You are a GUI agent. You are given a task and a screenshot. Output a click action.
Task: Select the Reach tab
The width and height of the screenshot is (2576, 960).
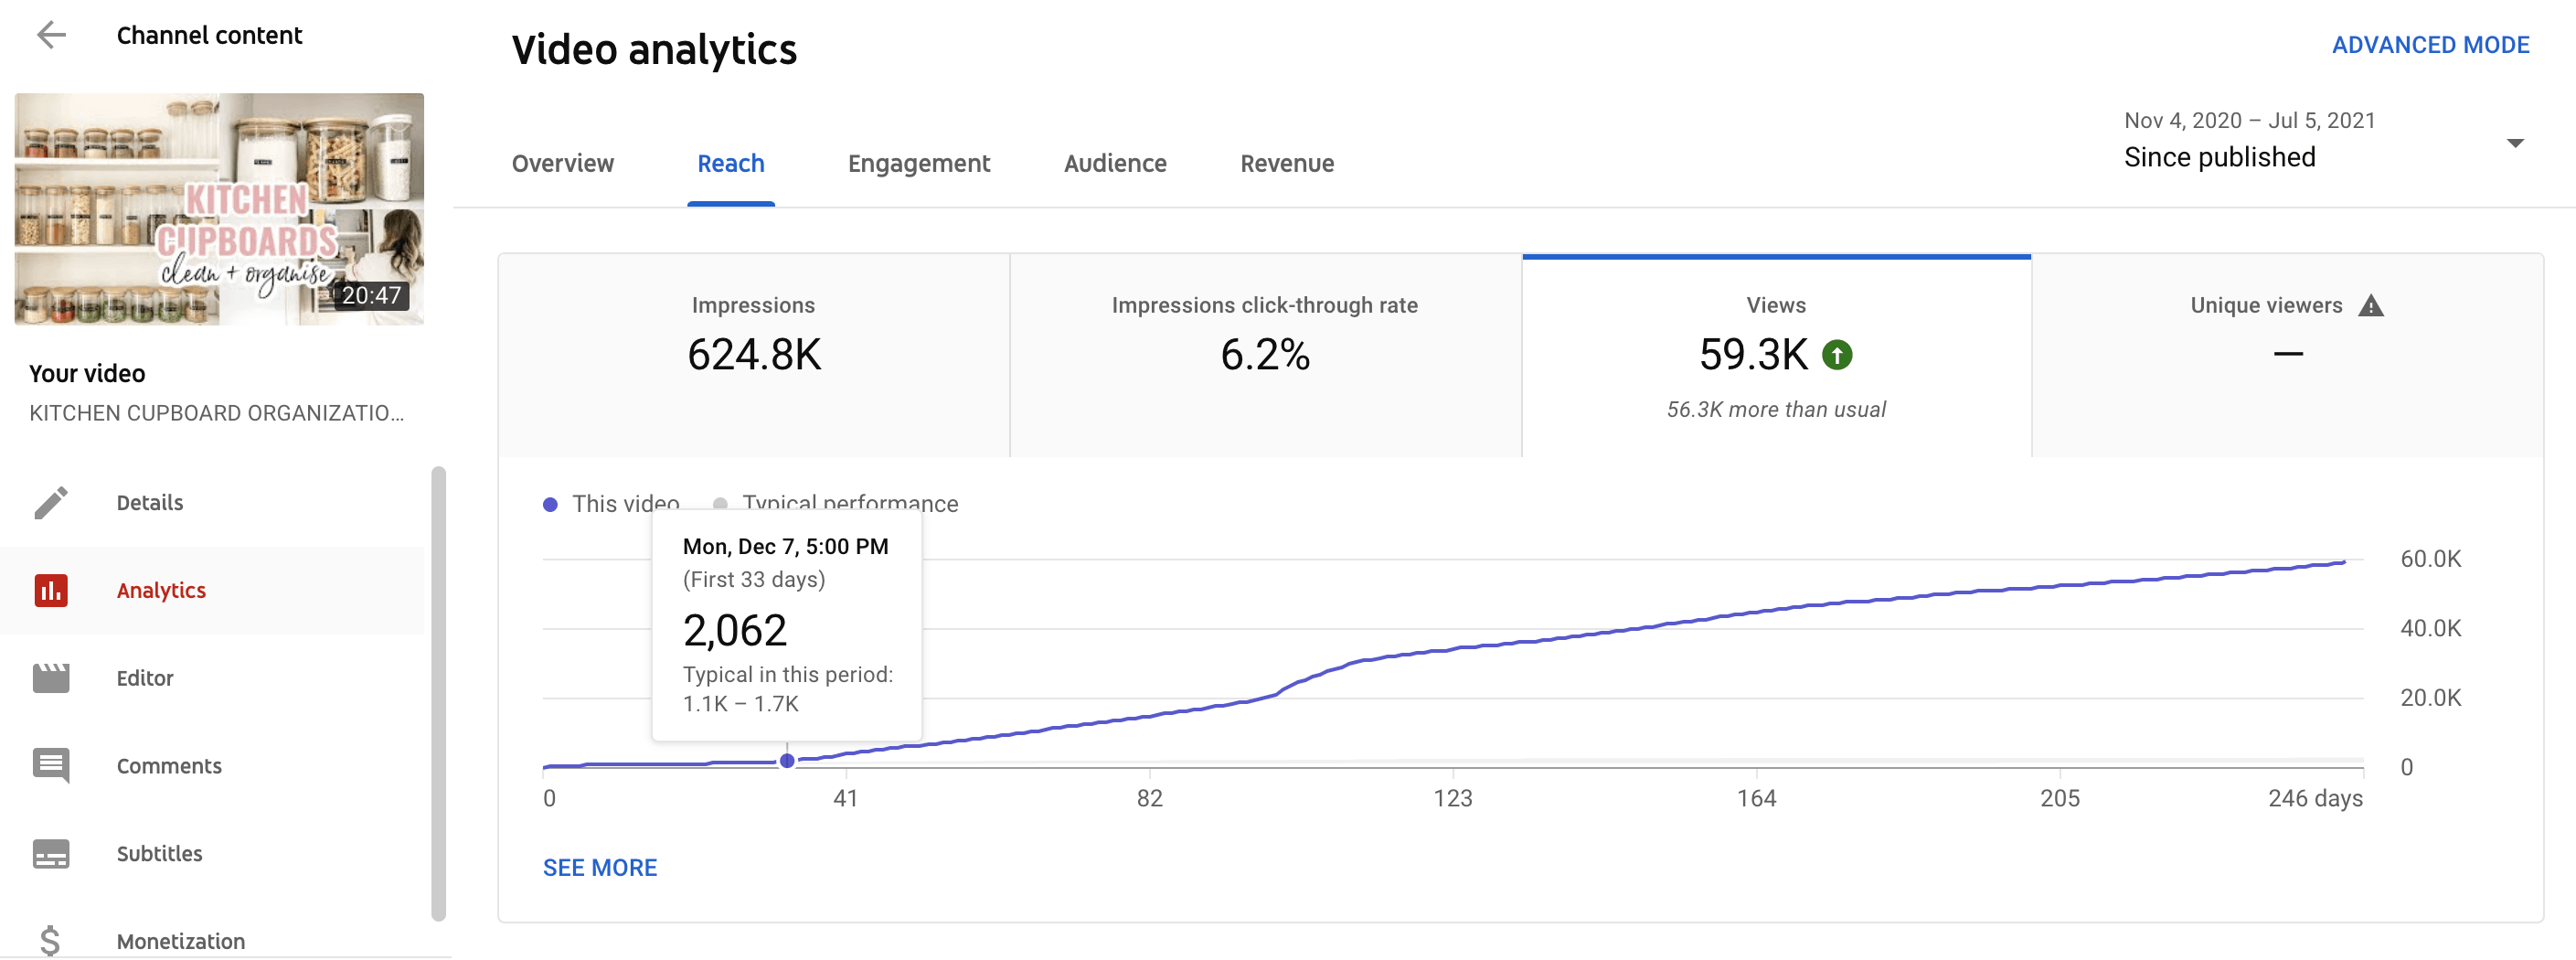point(731,163)
